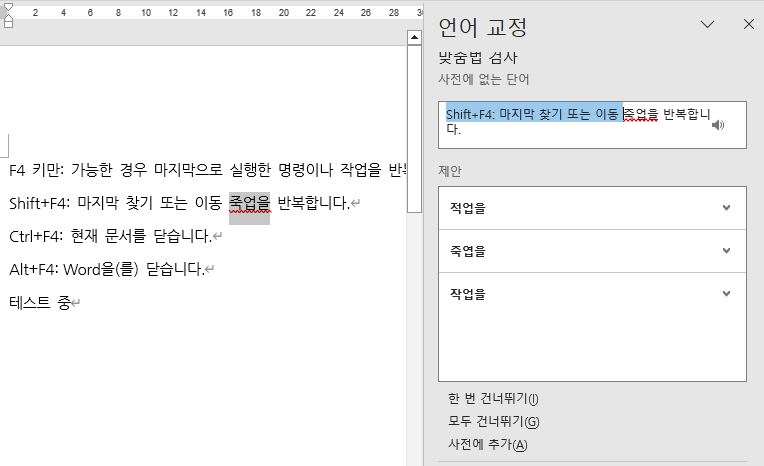This screenshot has width=764, height=466.
Task: Choose suggestion 작업을
Action: click(592, 294)
